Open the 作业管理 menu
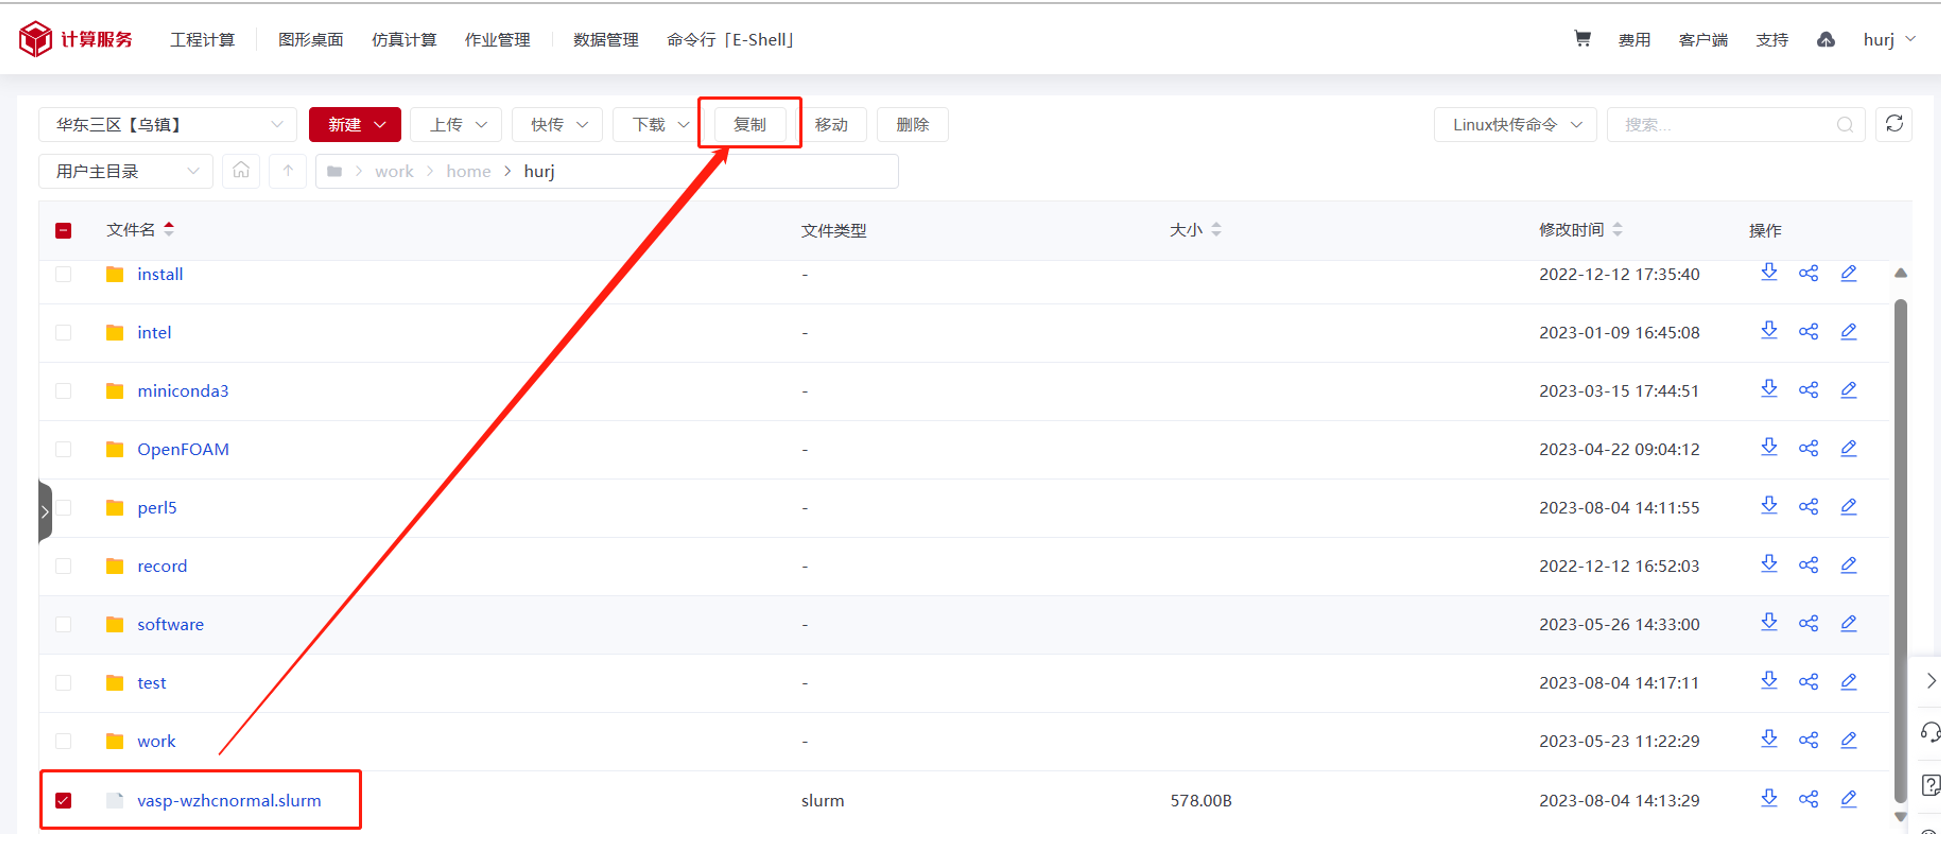The image size is (1941, 850). [x=497, y=40]
